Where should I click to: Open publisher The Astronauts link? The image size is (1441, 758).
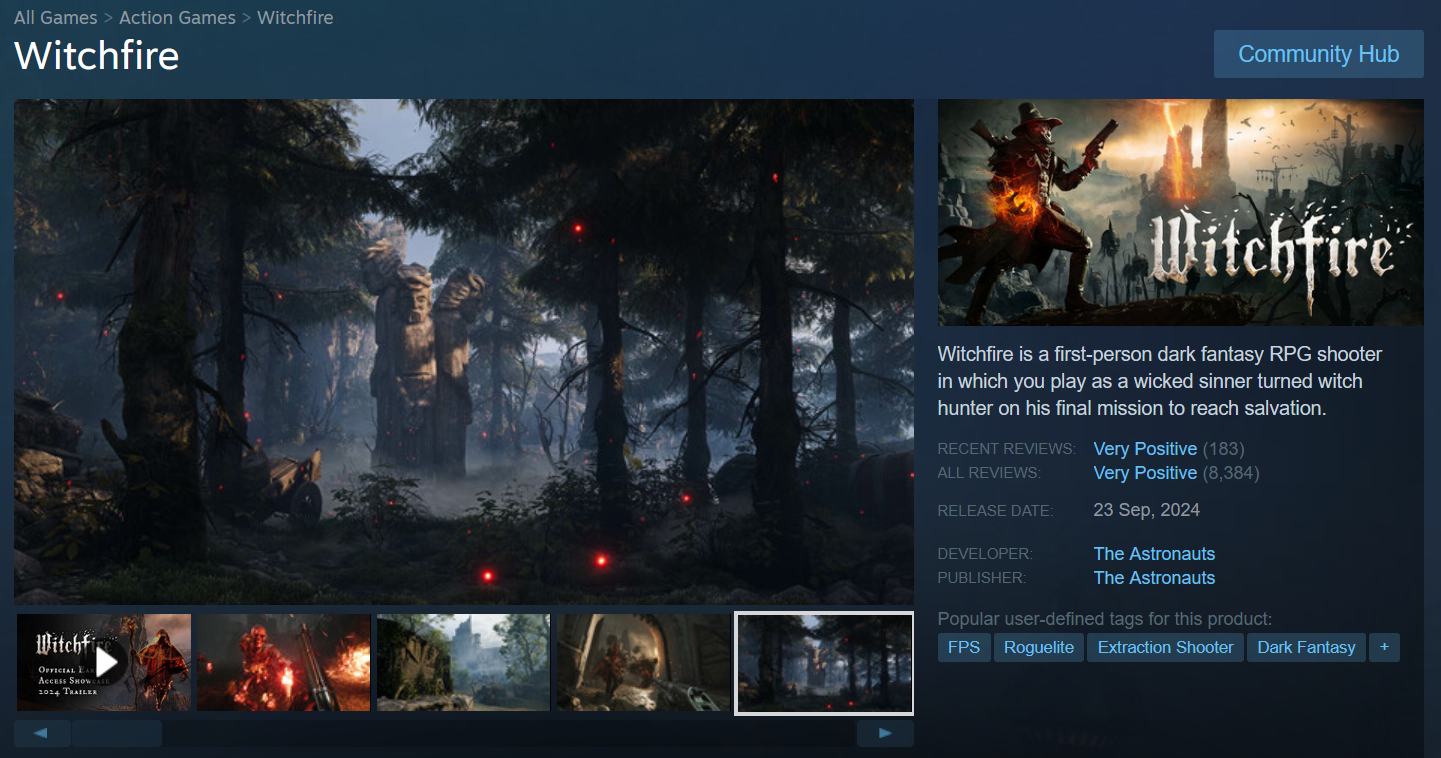1154,578
